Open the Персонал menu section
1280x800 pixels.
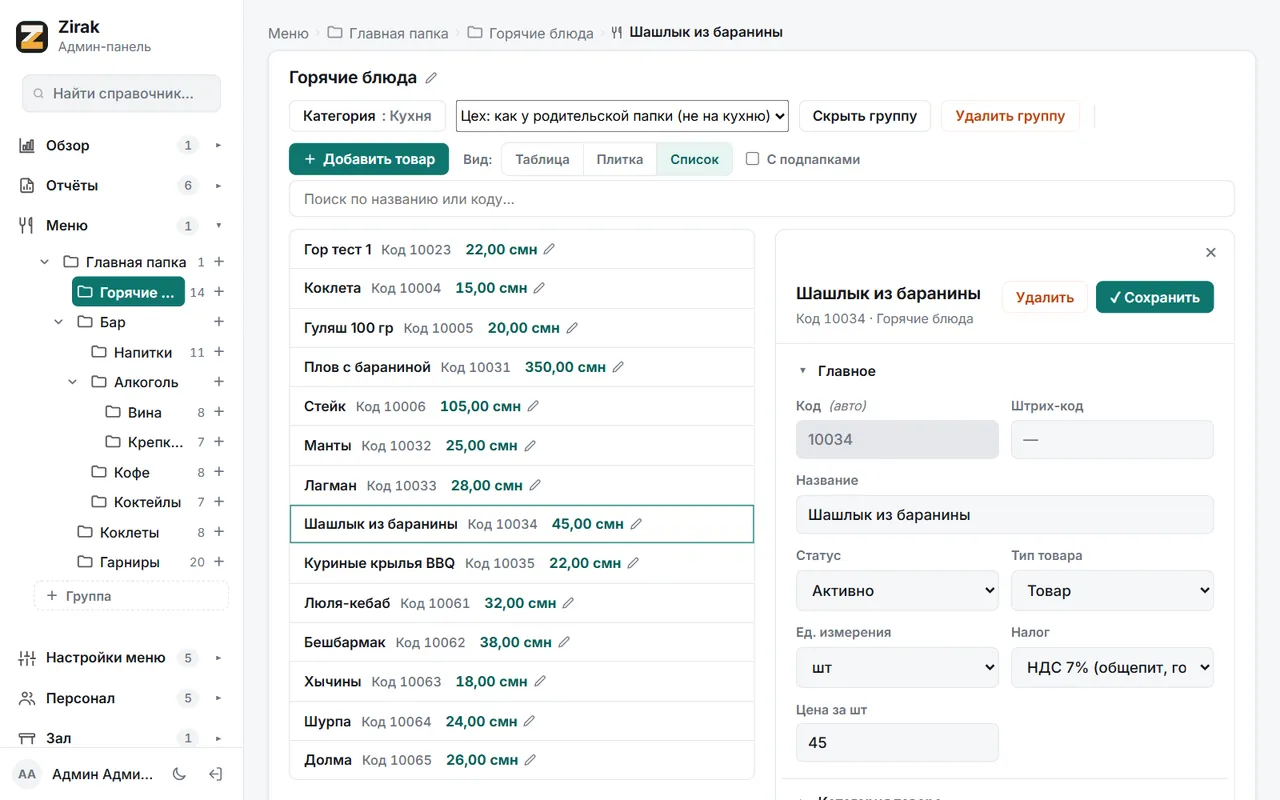click(x=121, y=698)
